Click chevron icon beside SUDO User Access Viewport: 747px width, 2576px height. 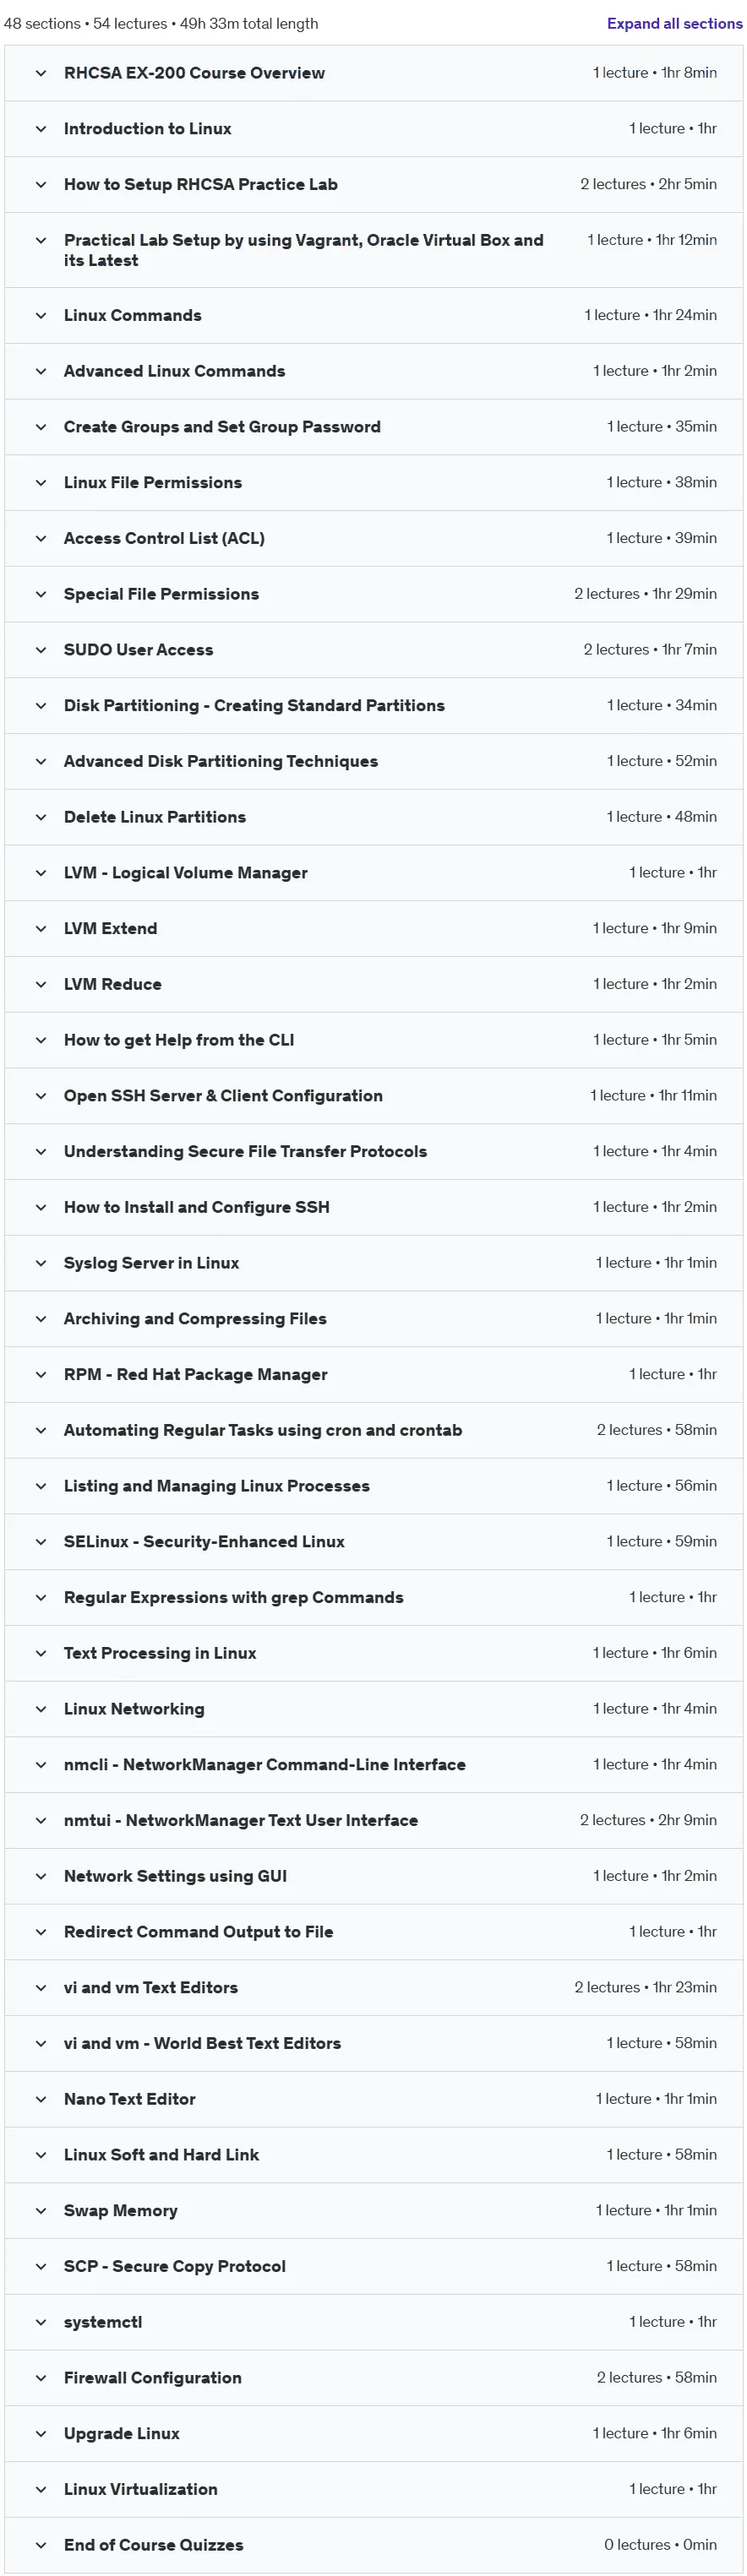click(41, 650)
